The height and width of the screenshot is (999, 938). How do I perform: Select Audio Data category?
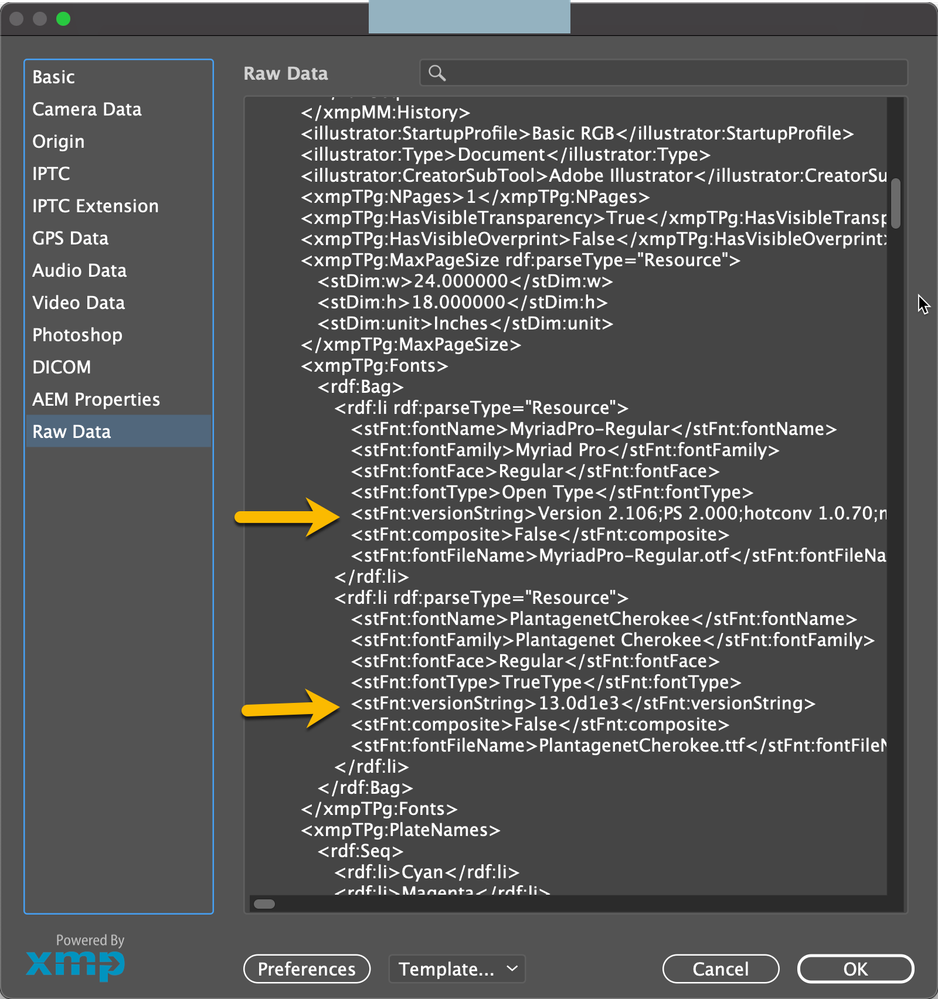118,271
